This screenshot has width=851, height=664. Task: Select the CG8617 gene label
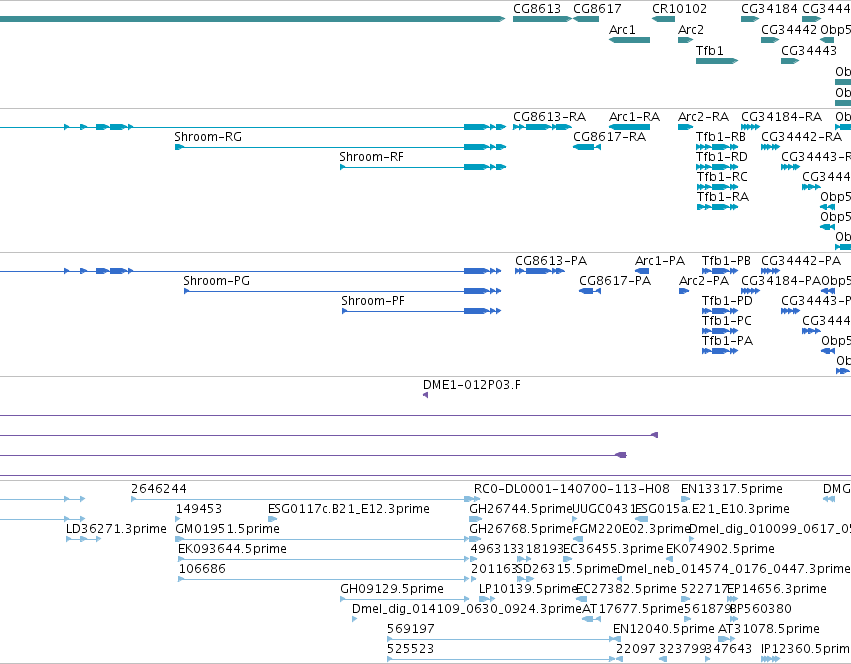(597, 9)
